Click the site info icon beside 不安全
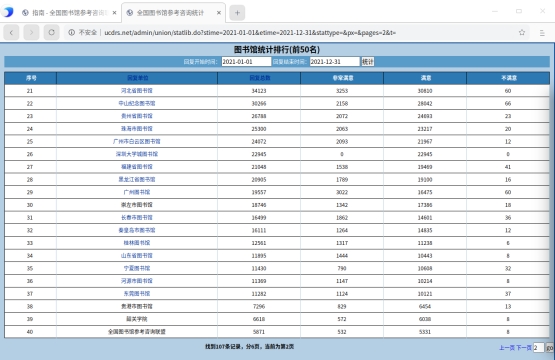Viewport: 555px width, 360px height. pos(72,33)
